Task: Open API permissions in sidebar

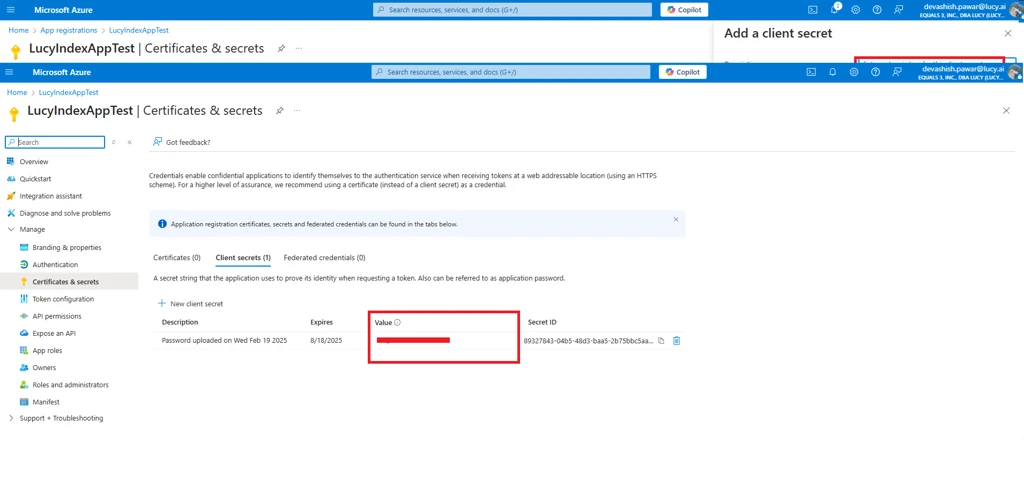Action: [x=57, y=316]
